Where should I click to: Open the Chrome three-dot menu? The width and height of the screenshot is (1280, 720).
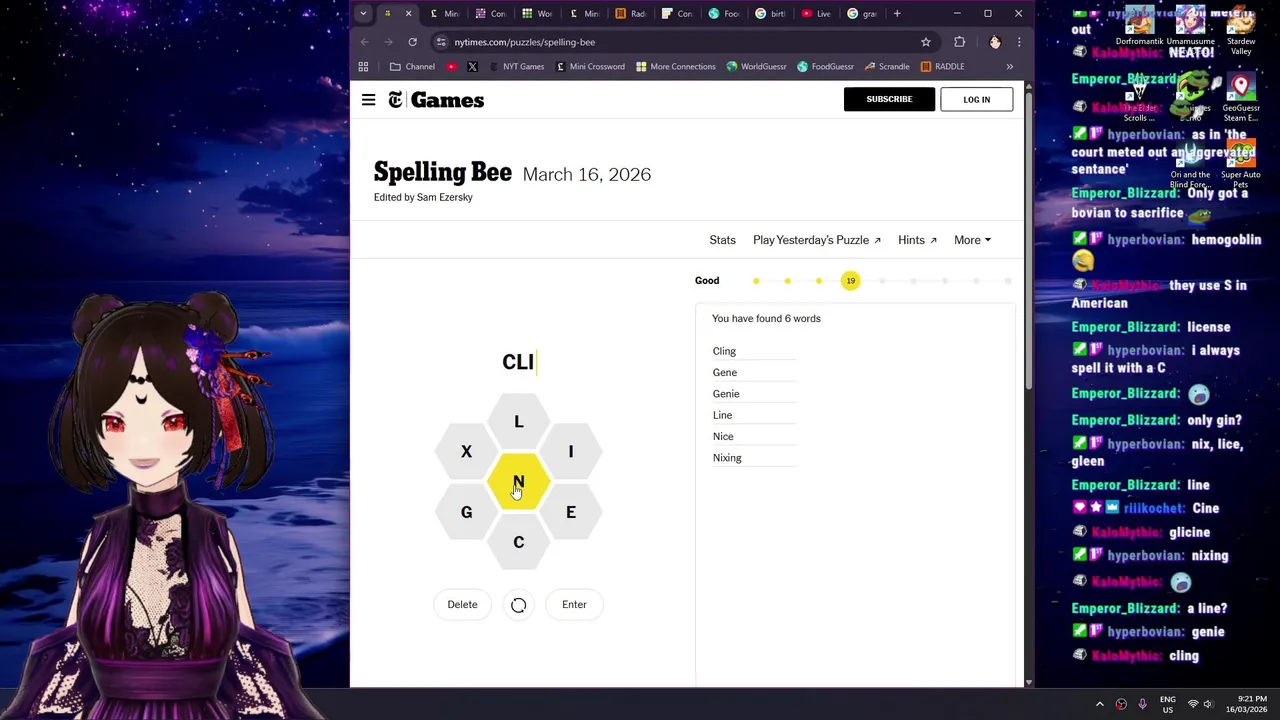click(x=1019, y=42)
